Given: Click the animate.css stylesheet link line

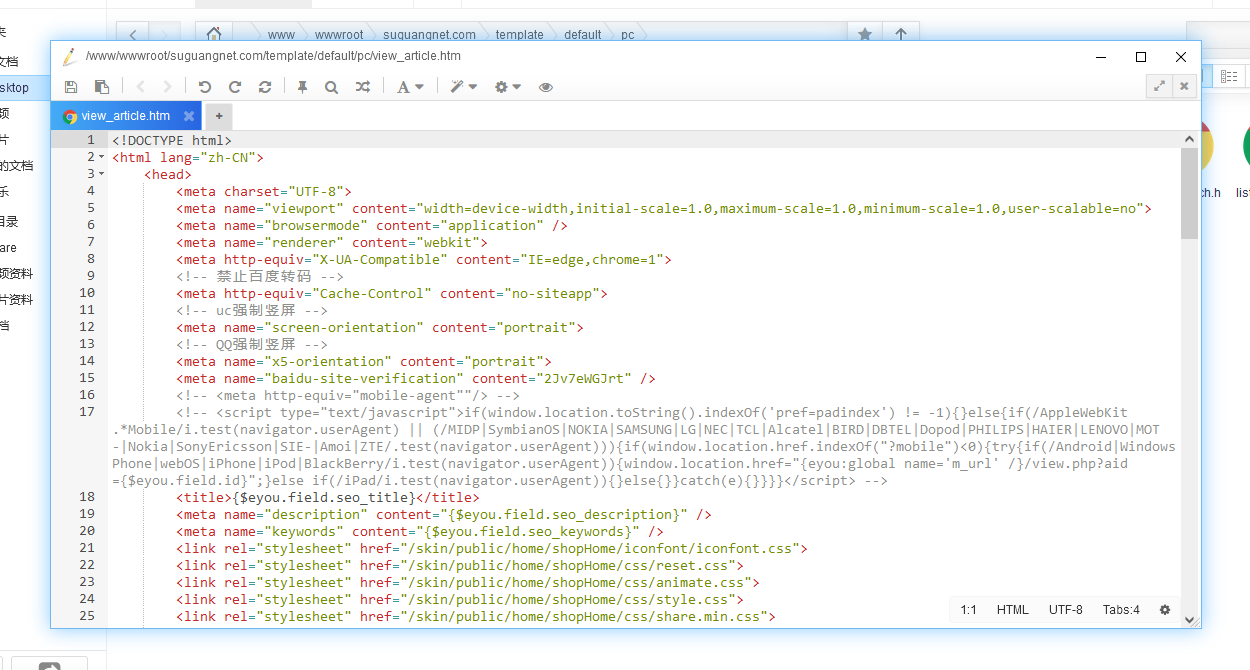Looking at the screenshot, I should [x=468, y=582].
